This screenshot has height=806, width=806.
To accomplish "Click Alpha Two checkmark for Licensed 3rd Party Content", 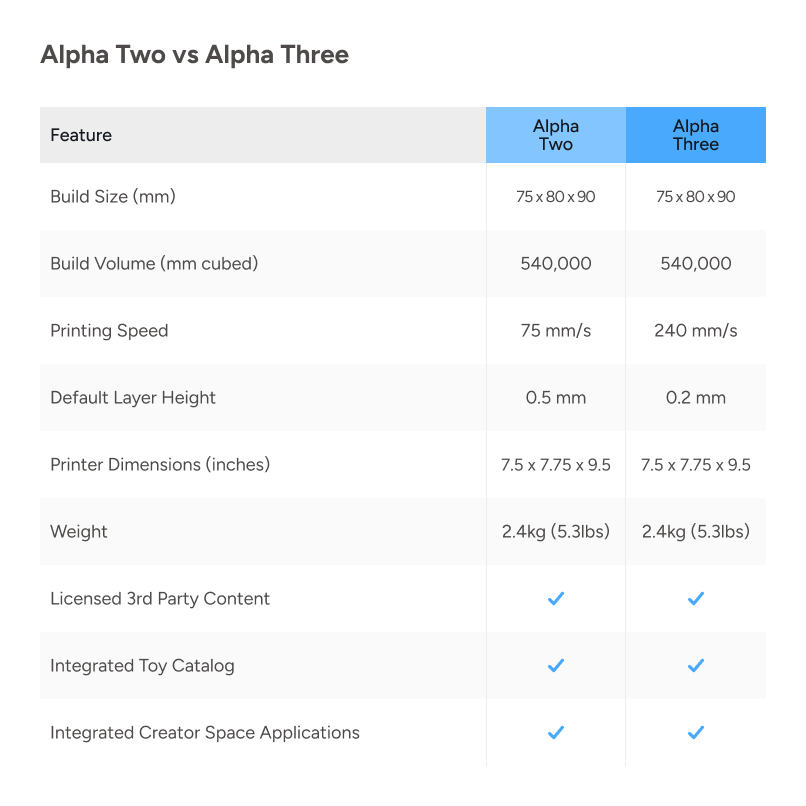I will (x=556, y=598).
